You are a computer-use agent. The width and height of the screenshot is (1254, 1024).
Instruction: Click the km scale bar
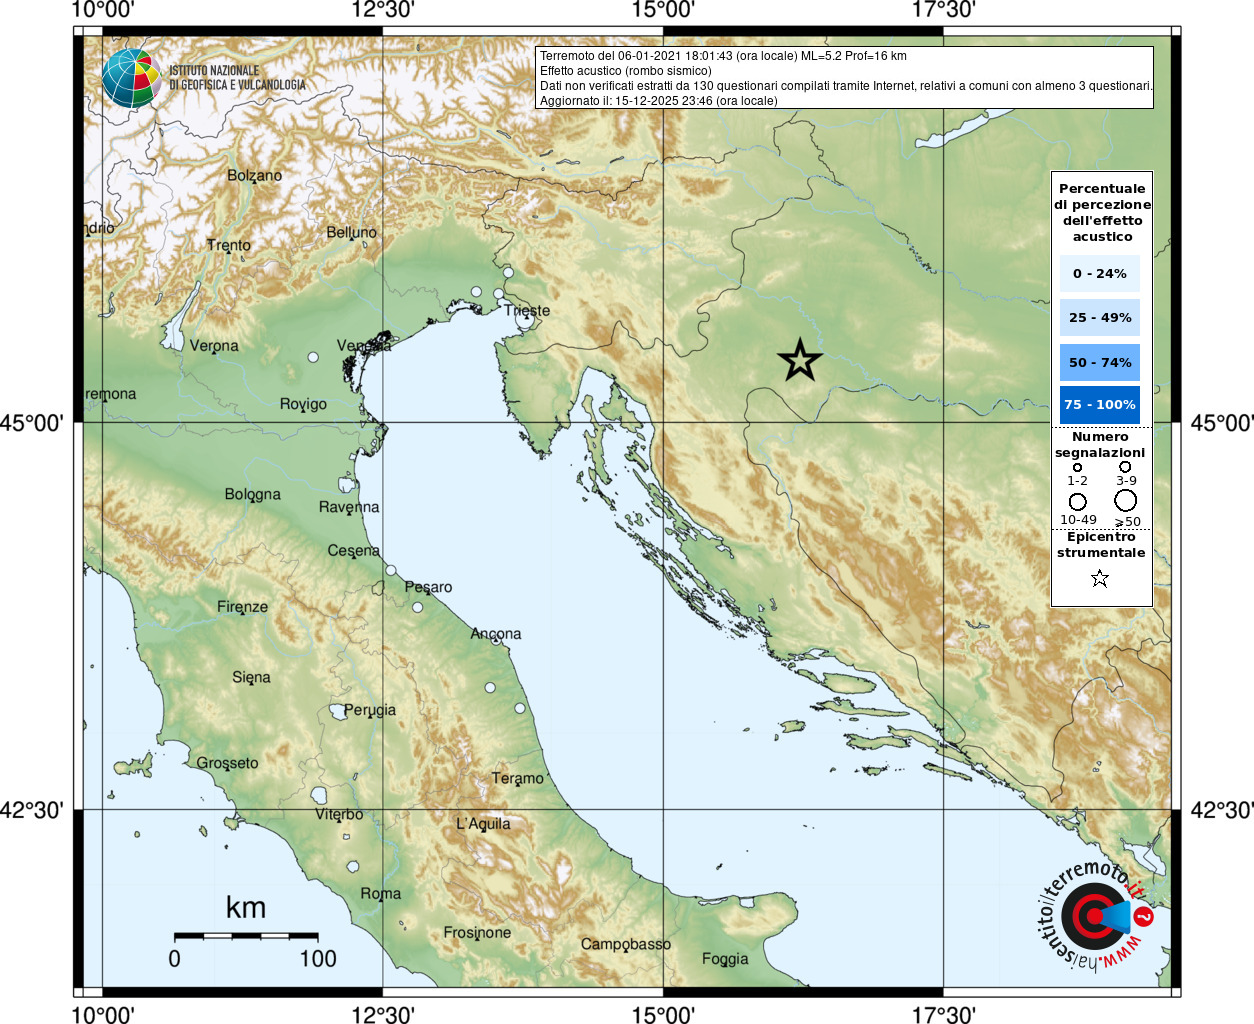click(246, 936)
